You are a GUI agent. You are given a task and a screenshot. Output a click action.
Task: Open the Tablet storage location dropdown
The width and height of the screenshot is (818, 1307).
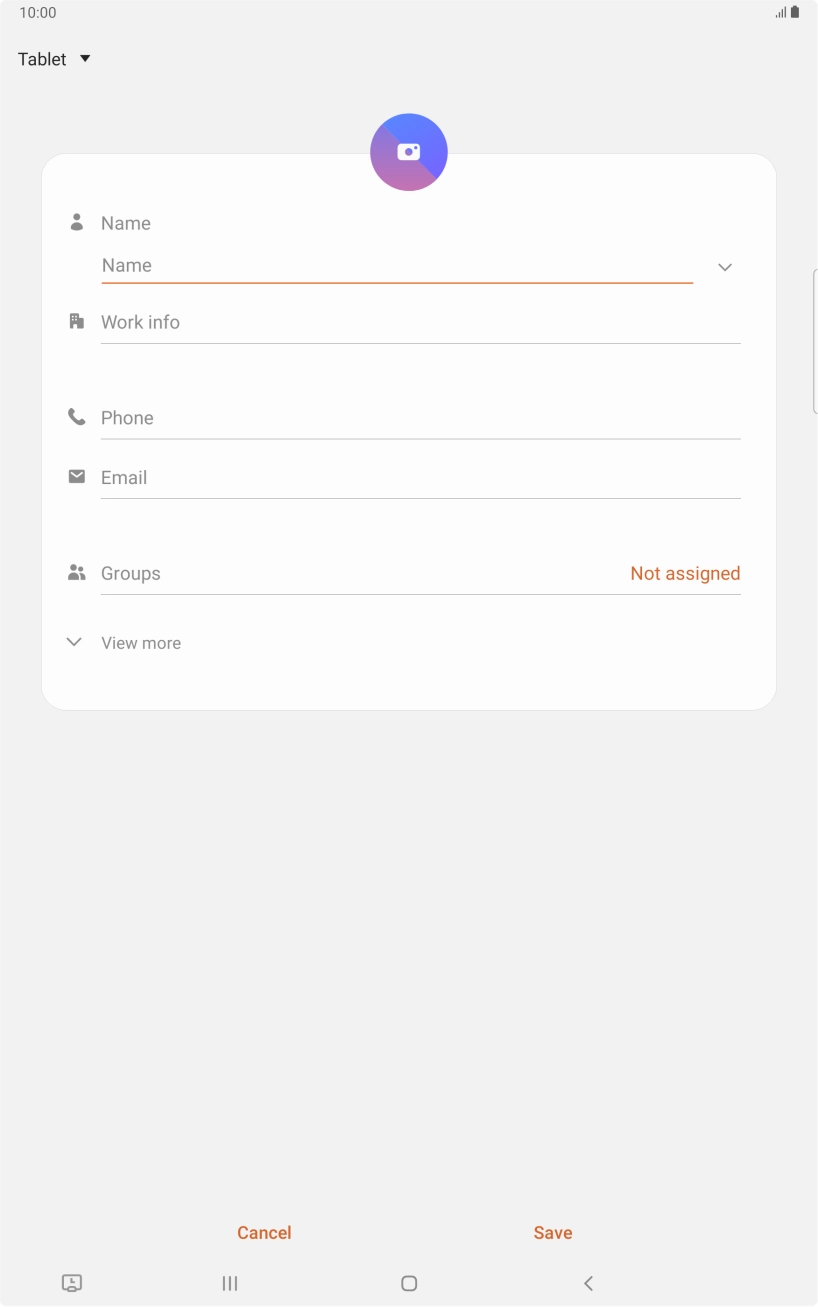(54, 58)
